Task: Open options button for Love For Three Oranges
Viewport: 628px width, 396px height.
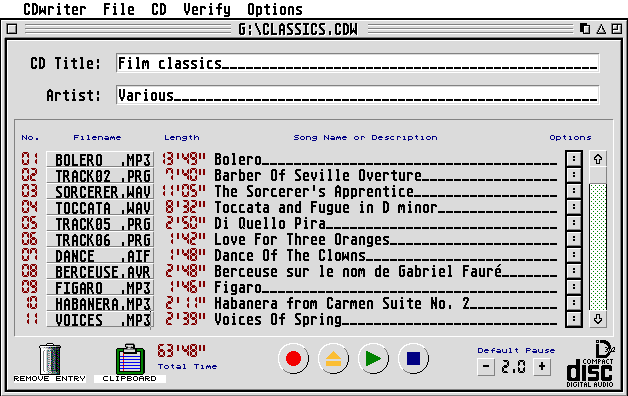Action: (574, 239)
